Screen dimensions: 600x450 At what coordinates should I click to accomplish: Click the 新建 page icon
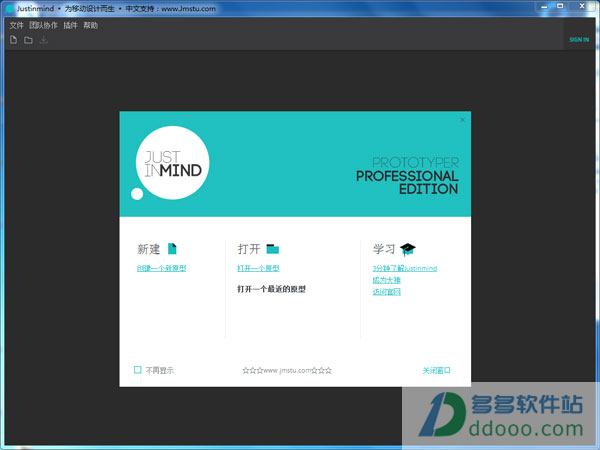pyautogui.click(x=172, y=249)
